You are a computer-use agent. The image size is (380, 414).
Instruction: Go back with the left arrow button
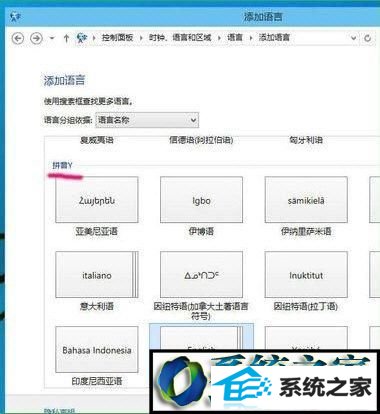point(18,38)
